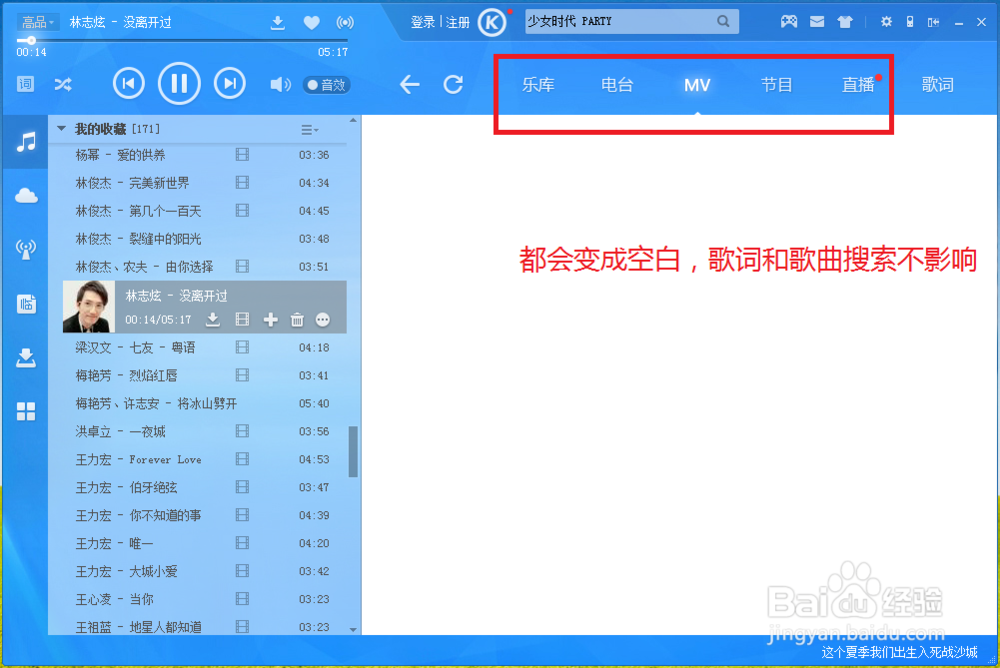Switch to mini mode icon next to minimize
The height and width of the screenshot is (668, 1000).
[934, 22]
